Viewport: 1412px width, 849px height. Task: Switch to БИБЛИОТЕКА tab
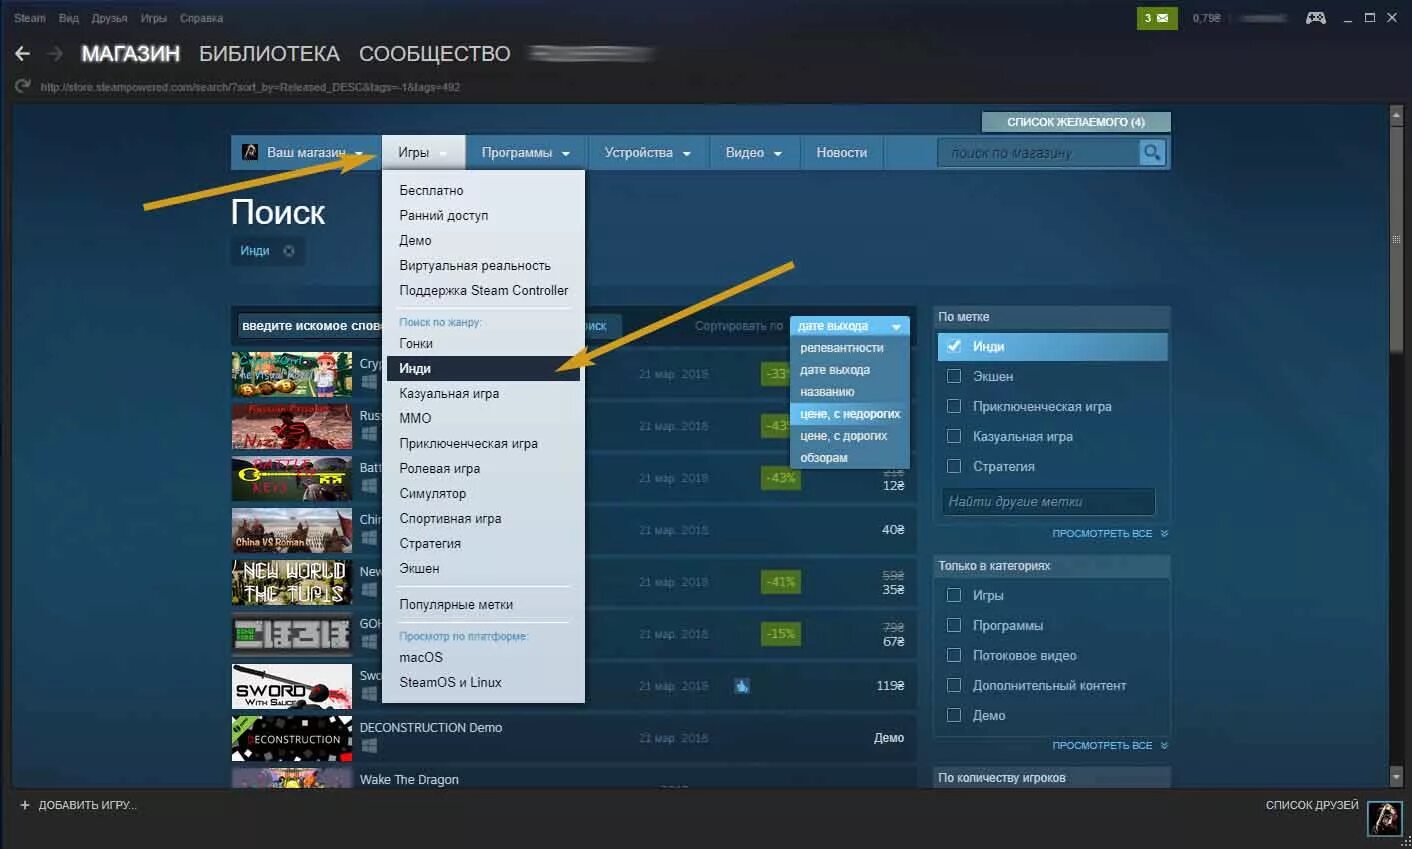pyautogui.click(x=269, y=54)
